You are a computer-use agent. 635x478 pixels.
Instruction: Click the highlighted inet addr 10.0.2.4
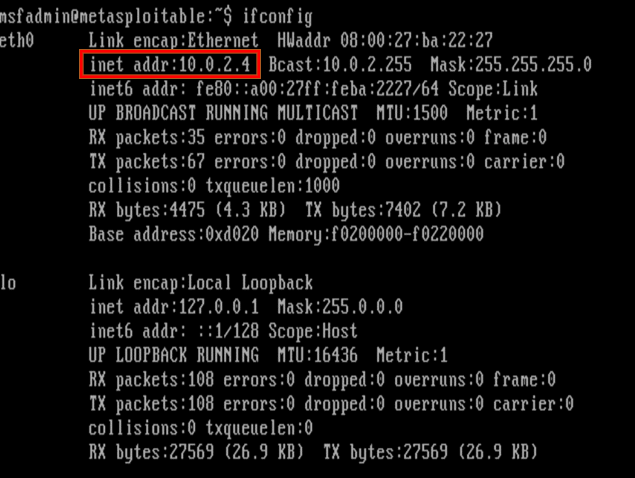(x=170, y=64)
